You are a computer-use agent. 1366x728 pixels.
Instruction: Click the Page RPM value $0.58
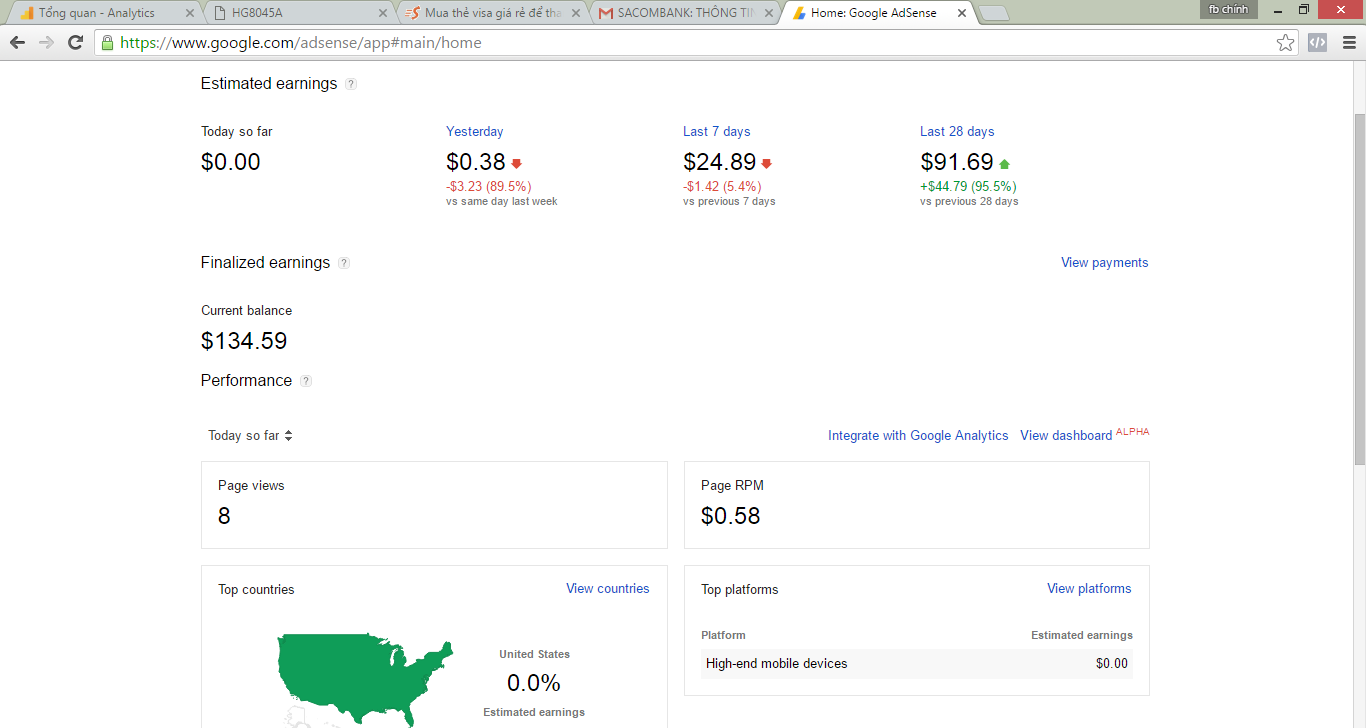click(731, 516)
